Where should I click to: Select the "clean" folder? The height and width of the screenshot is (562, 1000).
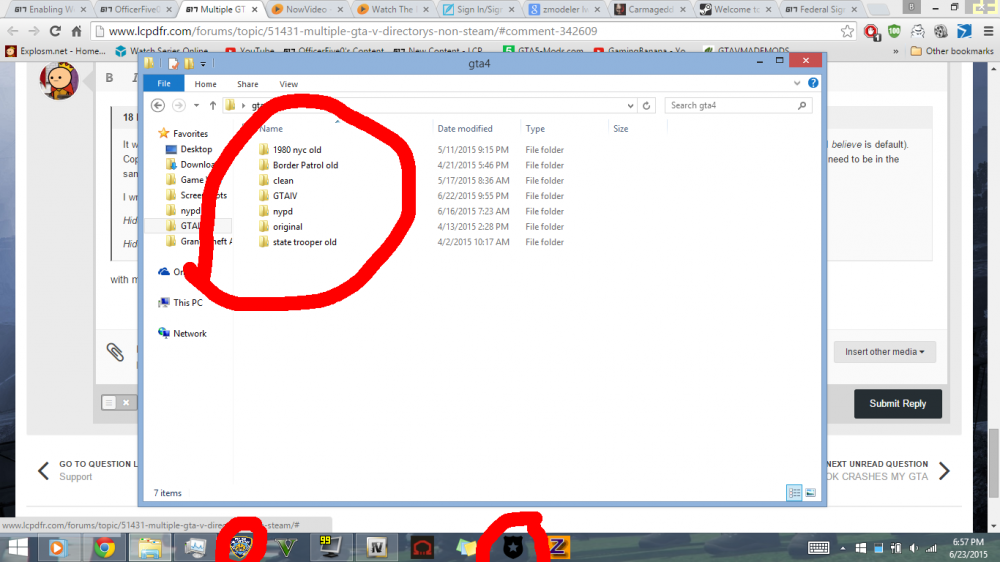(283, 181)
